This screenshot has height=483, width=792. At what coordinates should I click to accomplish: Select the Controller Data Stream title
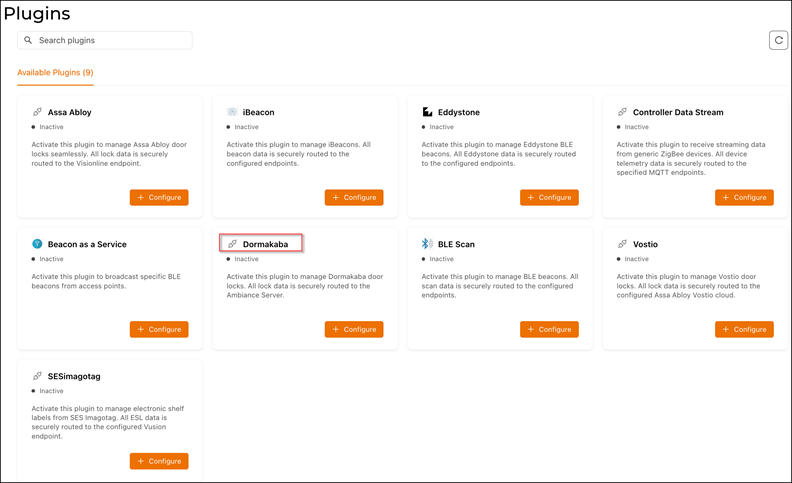tap(678, 112)
